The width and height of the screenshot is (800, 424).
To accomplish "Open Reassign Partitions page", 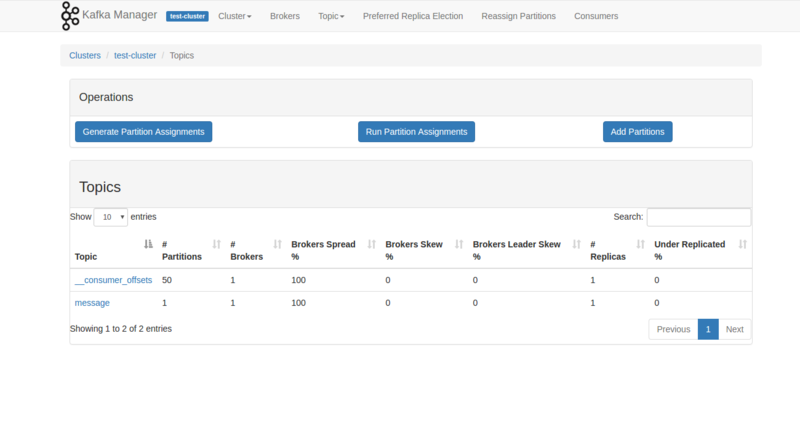I will pos(518,16).
